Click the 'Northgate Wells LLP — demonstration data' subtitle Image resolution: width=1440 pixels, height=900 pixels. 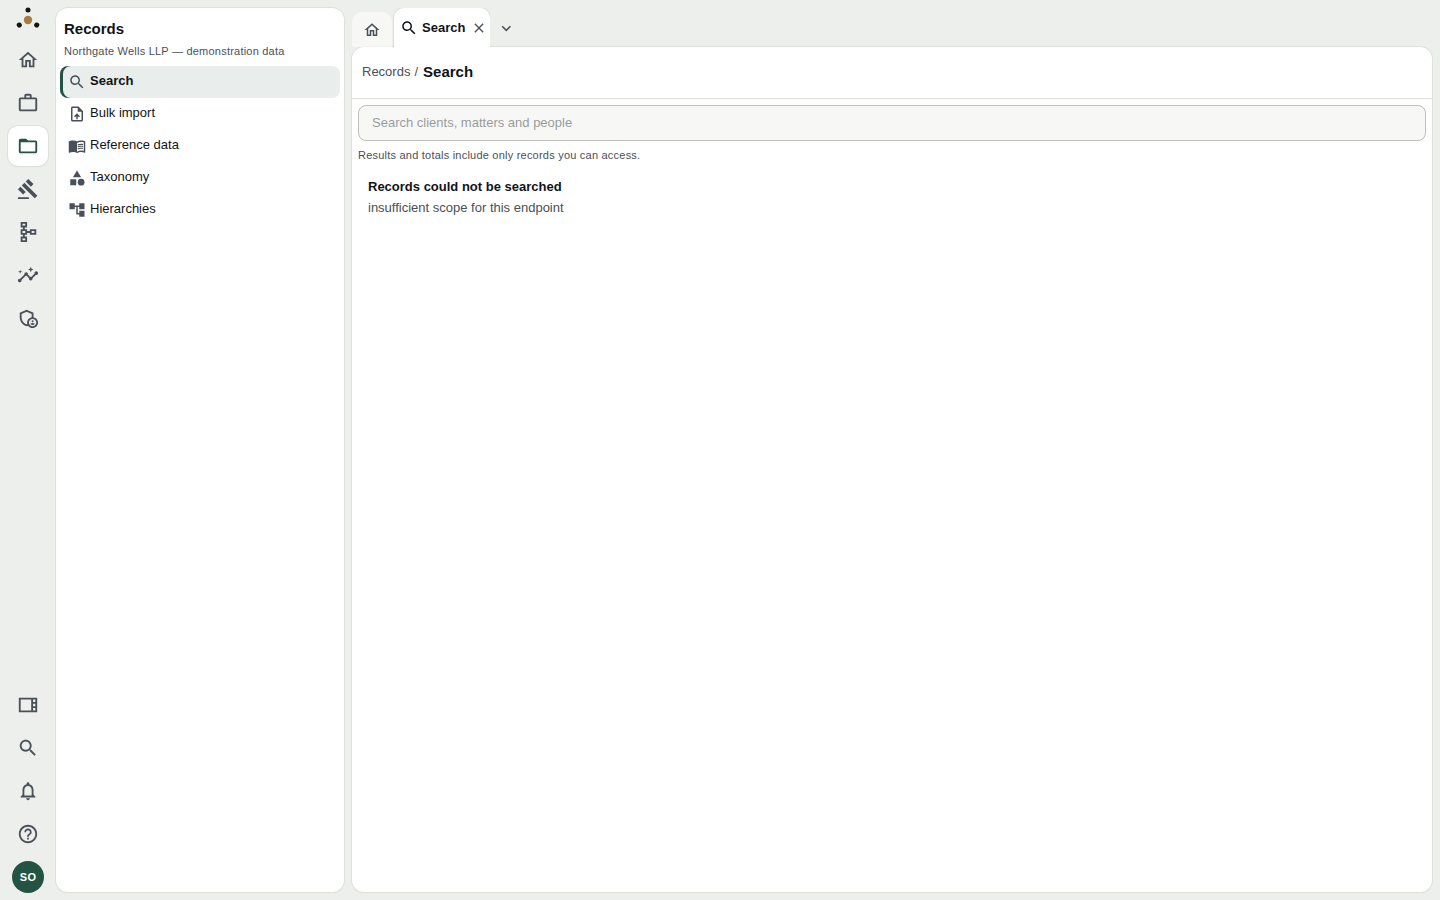[174, 51]
